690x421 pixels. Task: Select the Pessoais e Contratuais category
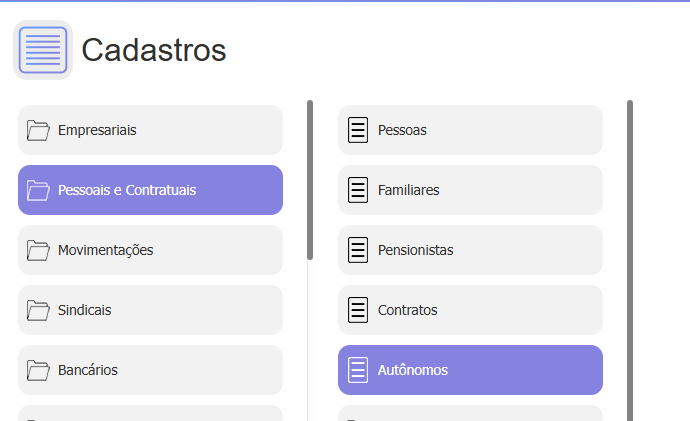[150, 190]
